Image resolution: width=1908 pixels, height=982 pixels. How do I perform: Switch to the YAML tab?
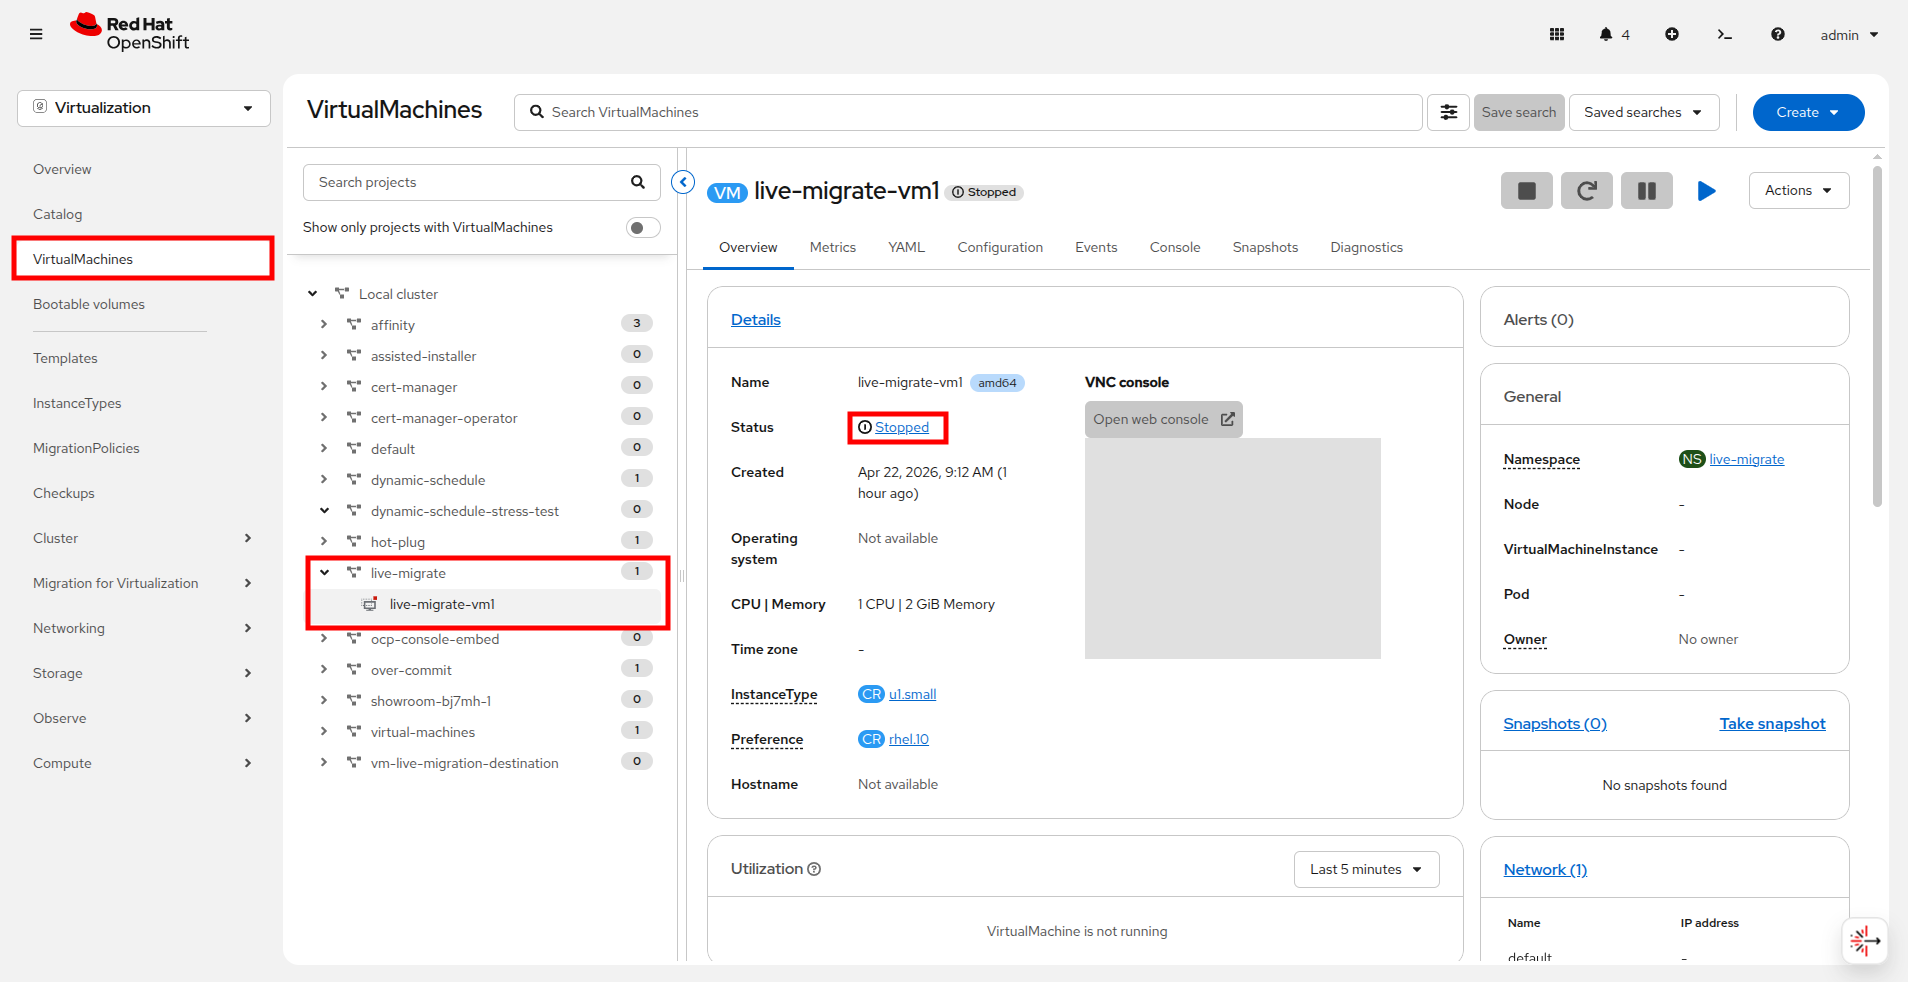[x=906, y=247]
